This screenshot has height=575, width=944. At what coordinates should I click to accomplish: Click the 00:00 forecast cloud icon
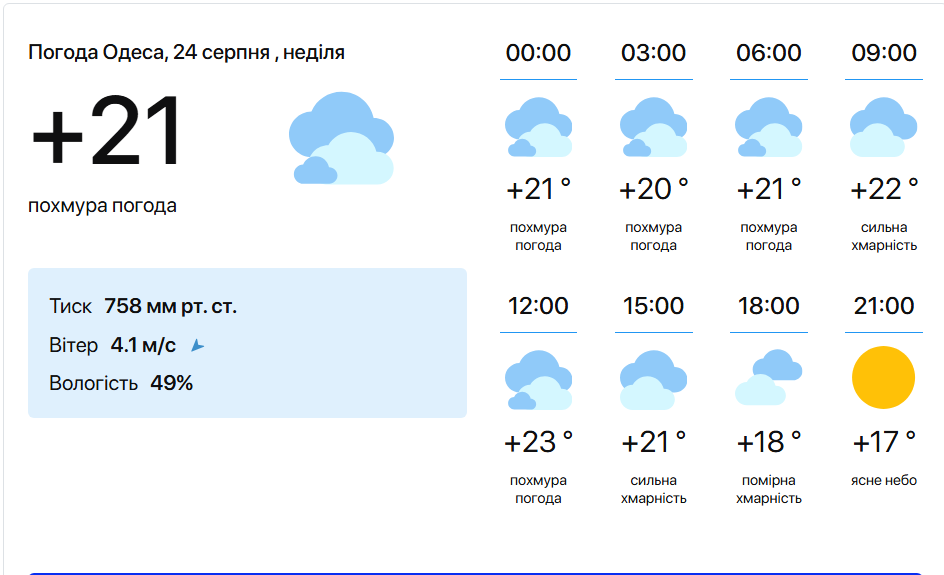(538, 128)
